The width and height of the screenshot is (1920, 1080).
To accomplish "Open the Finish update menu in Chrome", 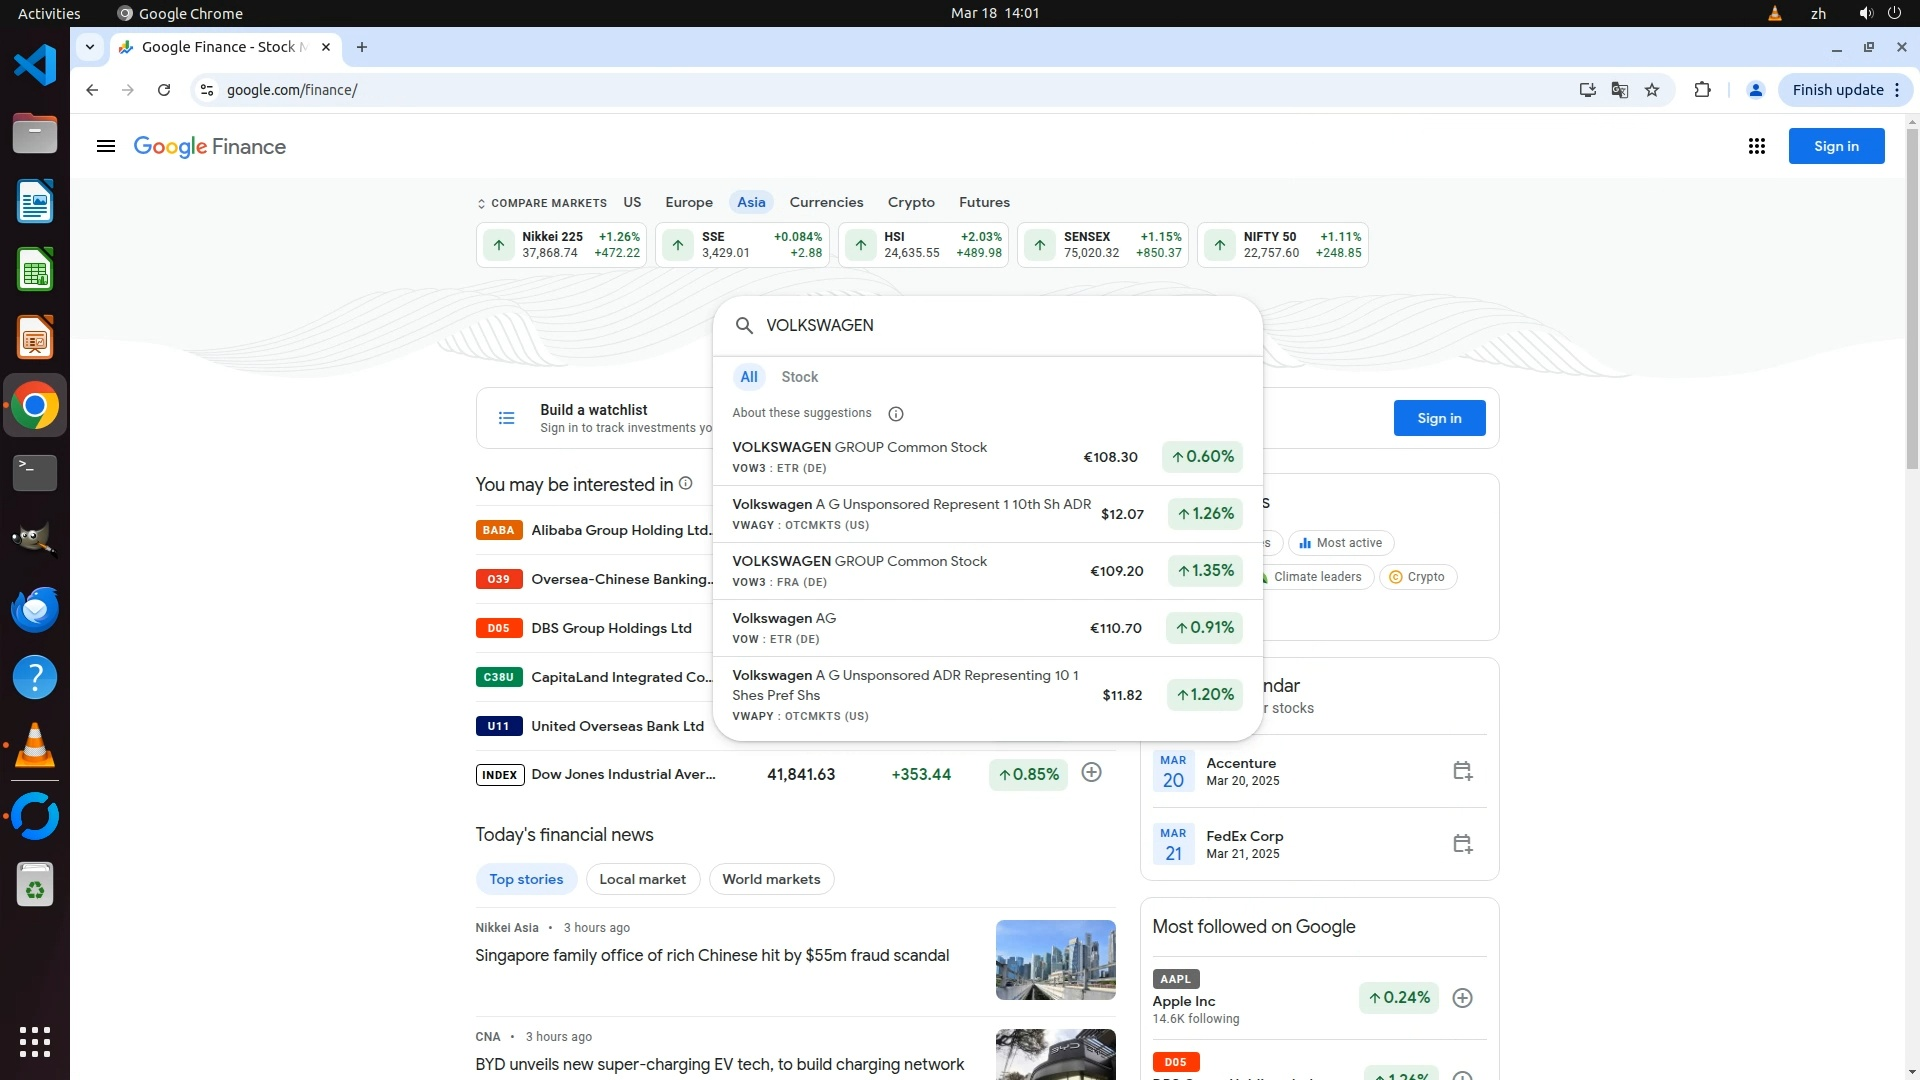I will coord(1846,90).
